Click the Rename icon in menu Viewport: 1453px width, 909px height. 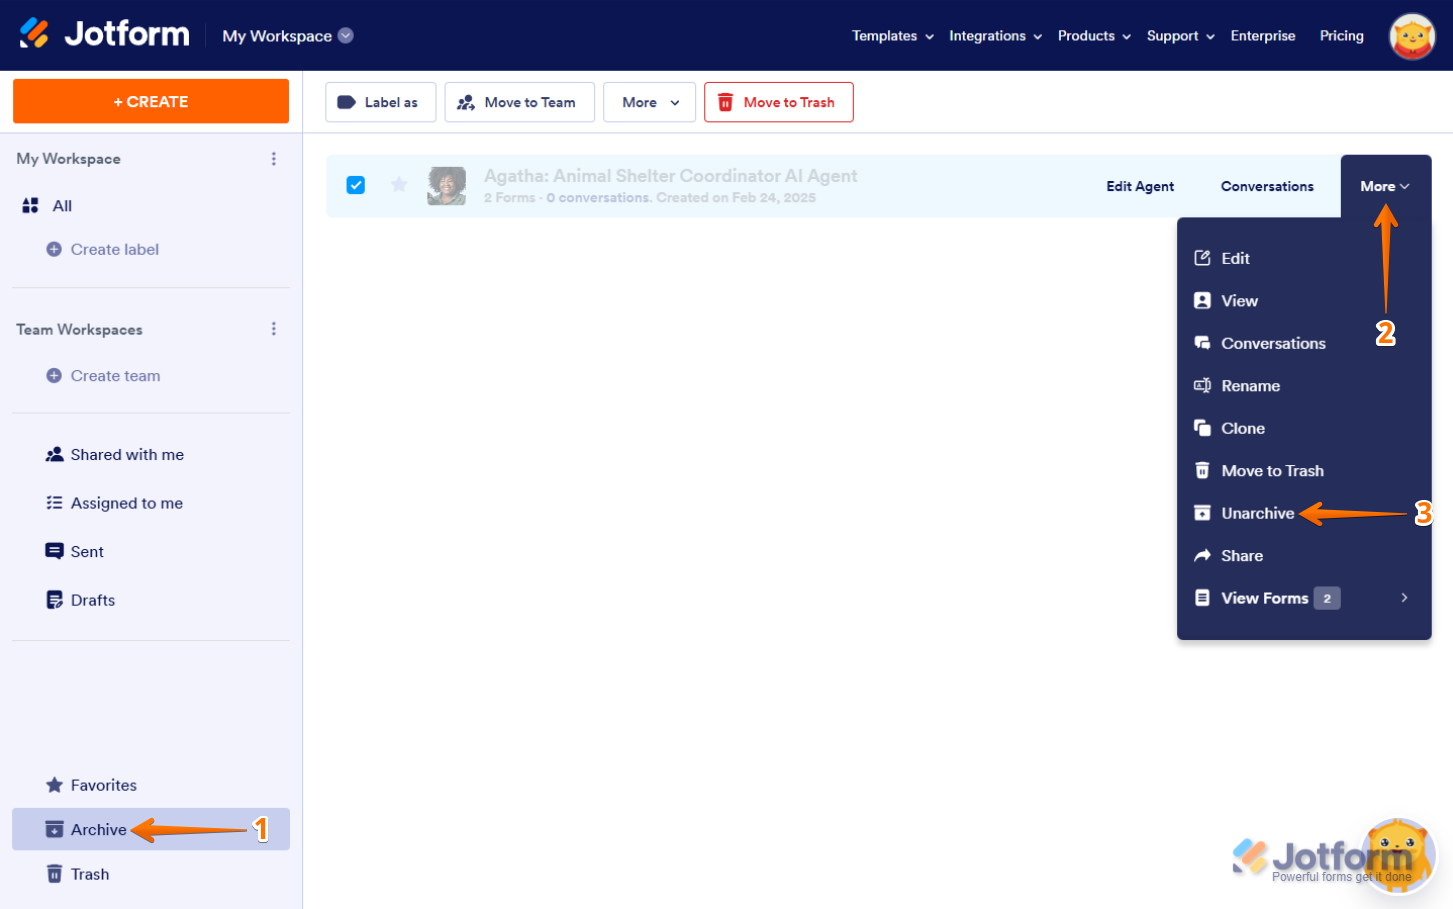tap(1202, 385)
